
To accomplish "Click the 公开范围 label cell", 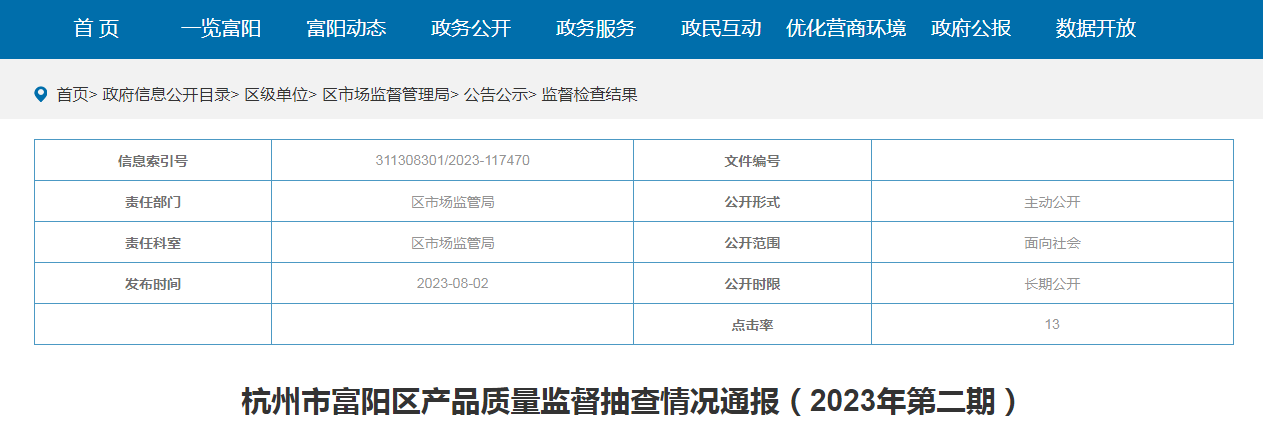I will point(752,242).
